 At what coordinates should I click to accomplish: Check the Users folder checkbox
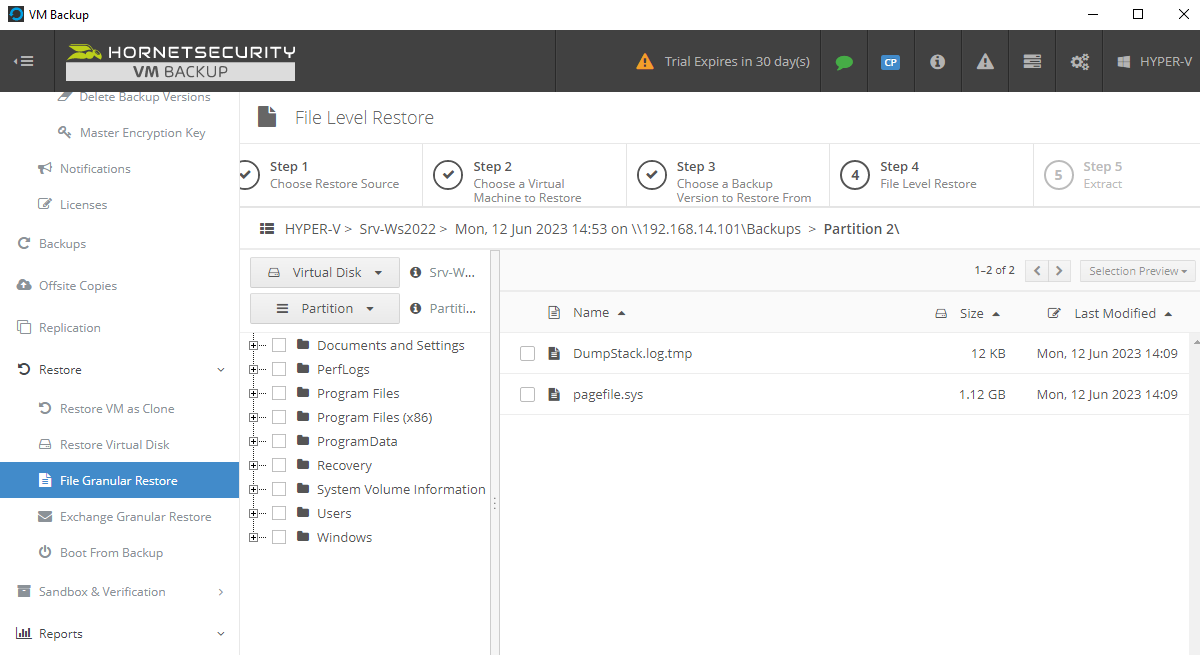tap(279, 513)
